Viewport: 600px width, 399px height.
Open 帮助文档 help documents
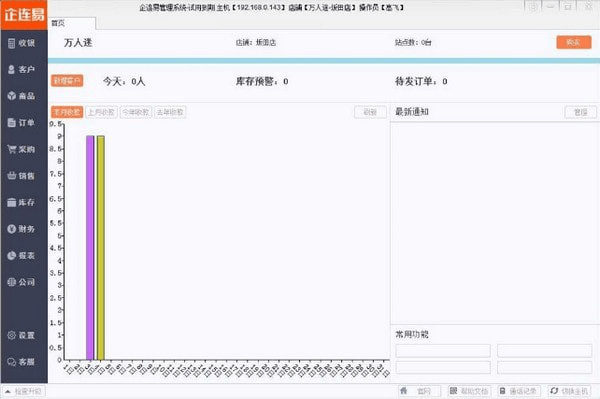click(x=469, y=391)
